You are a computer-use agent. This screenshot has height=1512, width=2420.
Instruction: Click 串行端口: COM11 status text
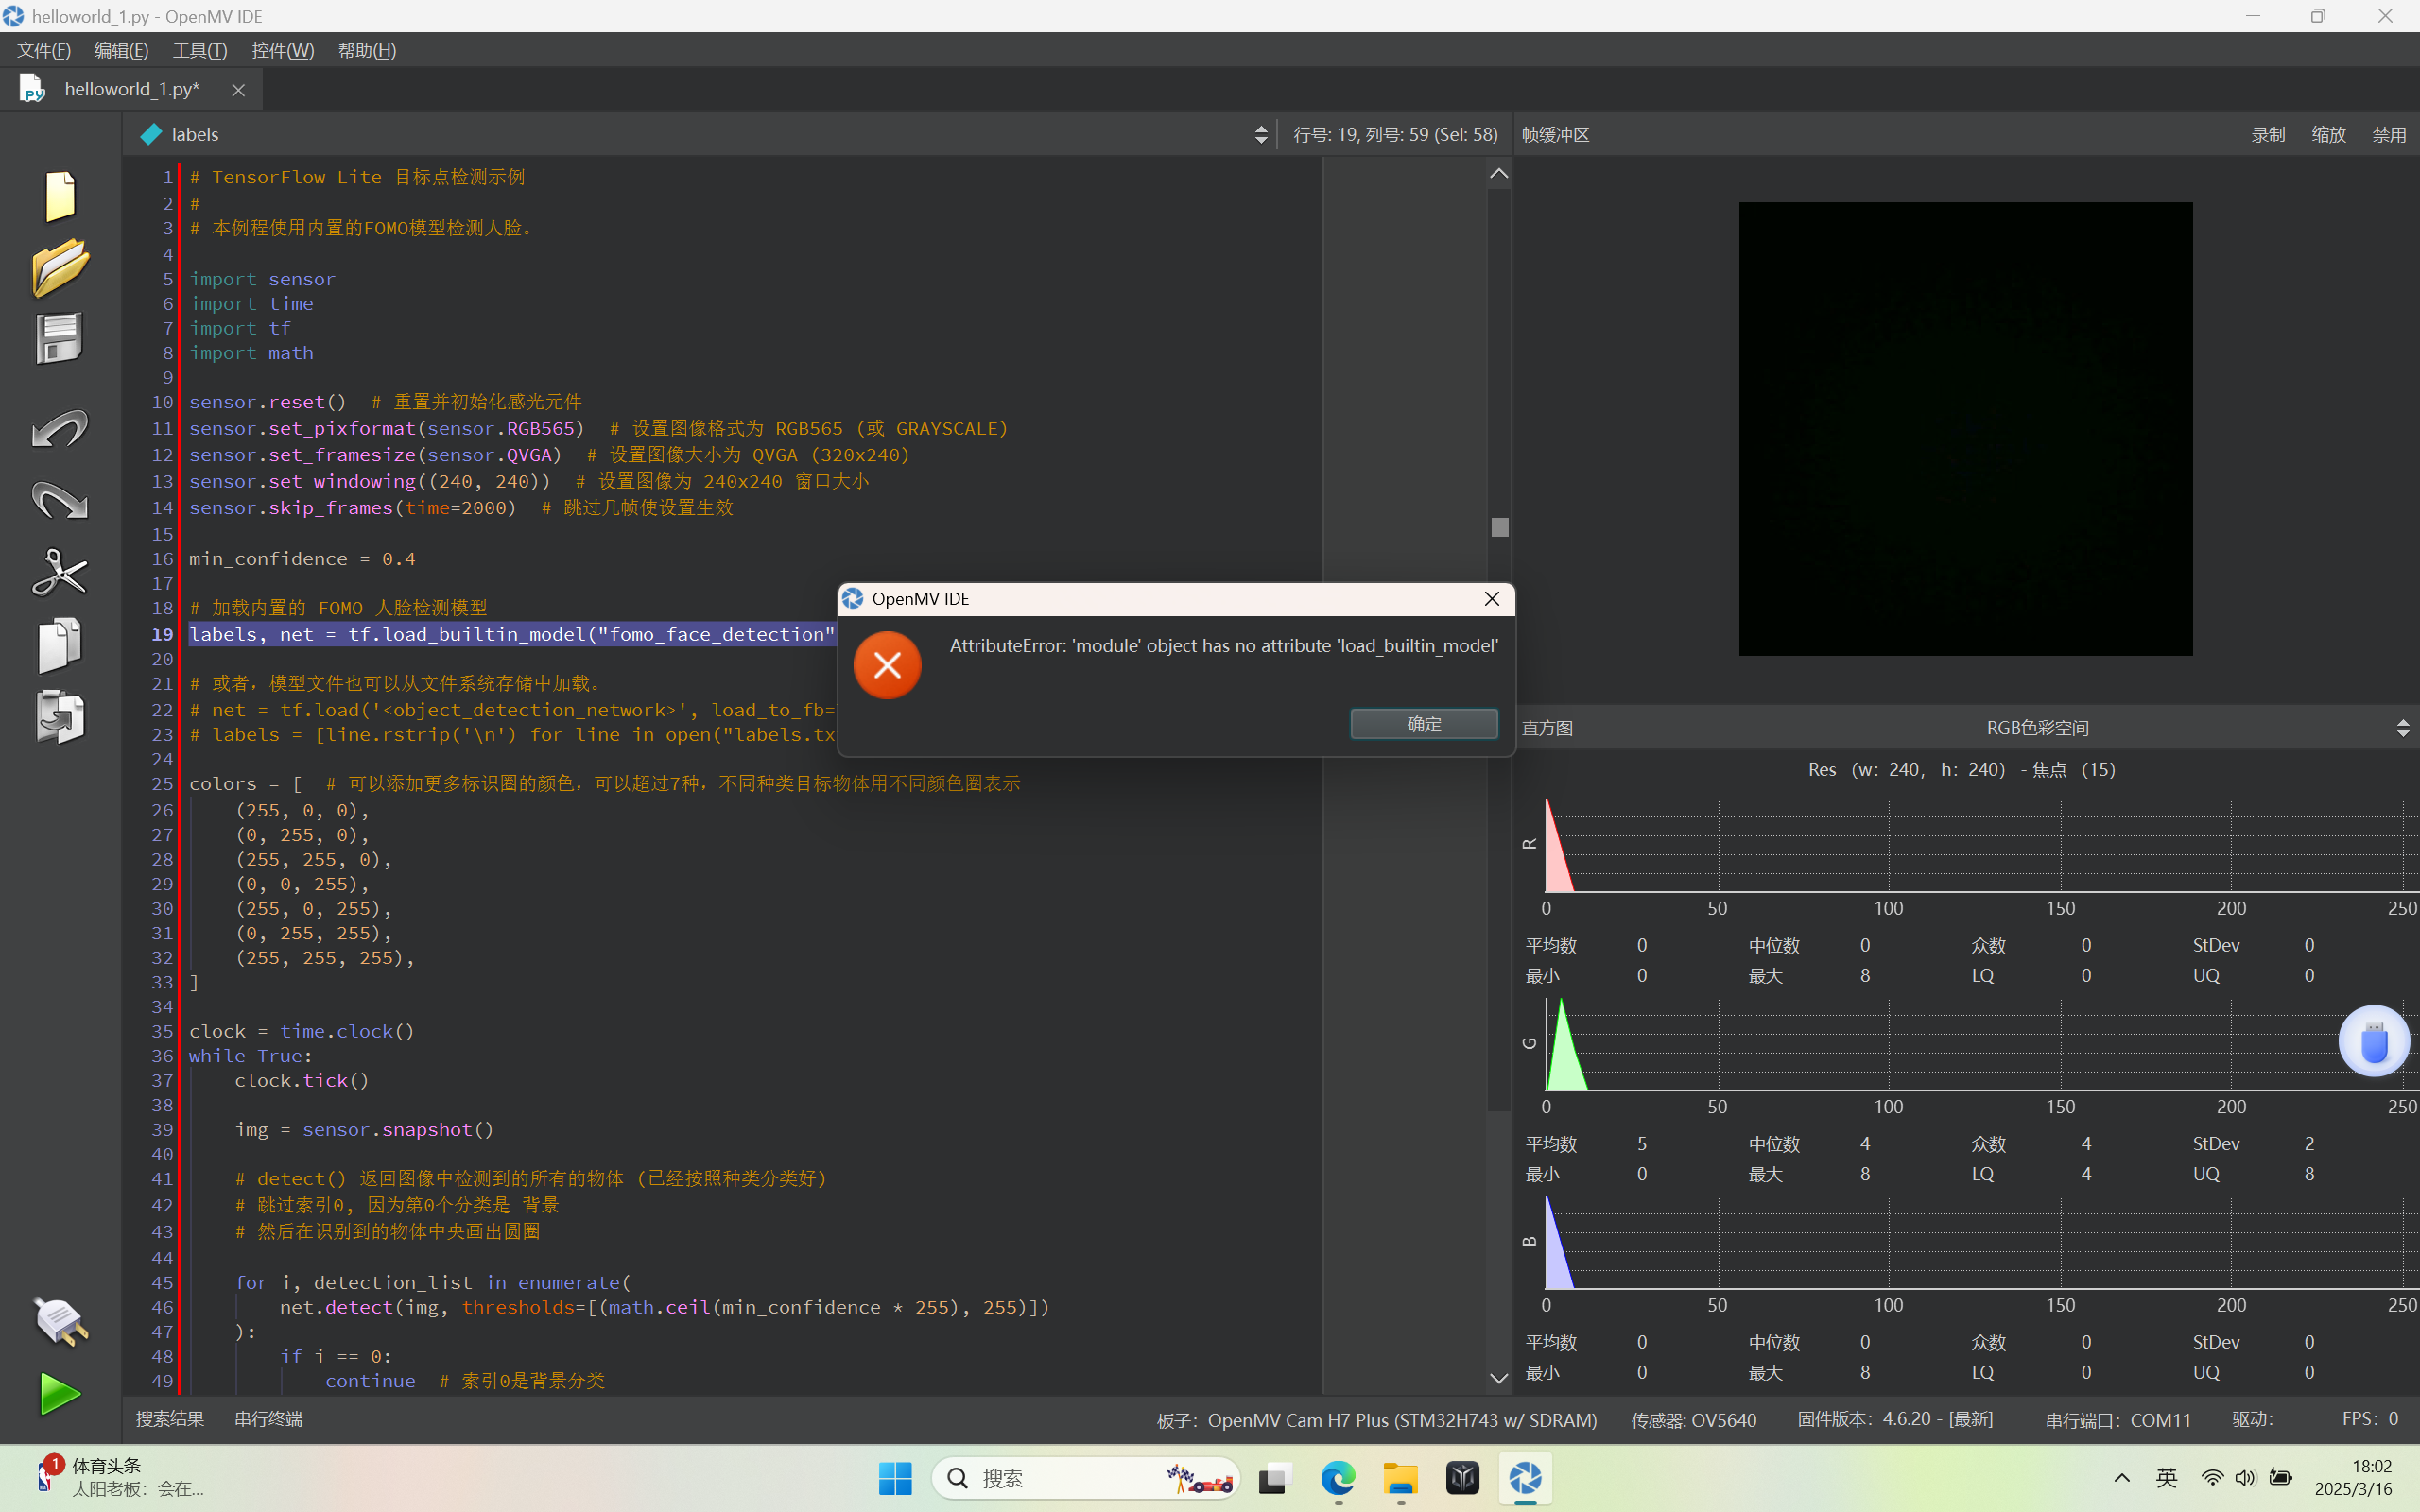click(2118, 1419)
